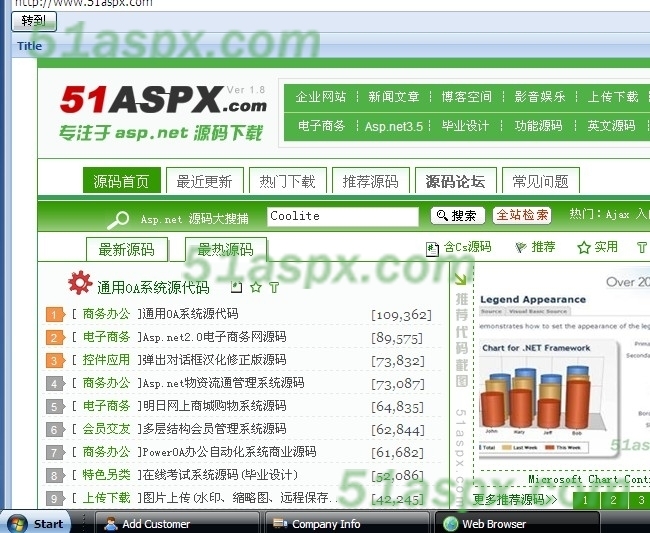The width and height of the screenshot is (650, 533).
Task: Select the 源码首页 navigation tab
Action: [121, 181]
